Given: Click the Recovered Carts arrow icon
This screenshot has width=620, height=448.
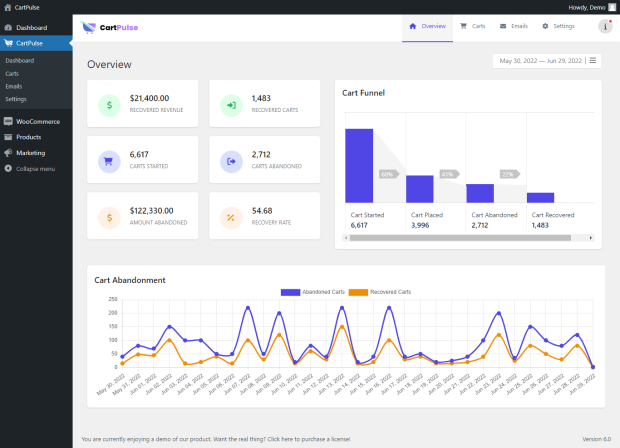Looking at the screenshot, I should [231, 104].
